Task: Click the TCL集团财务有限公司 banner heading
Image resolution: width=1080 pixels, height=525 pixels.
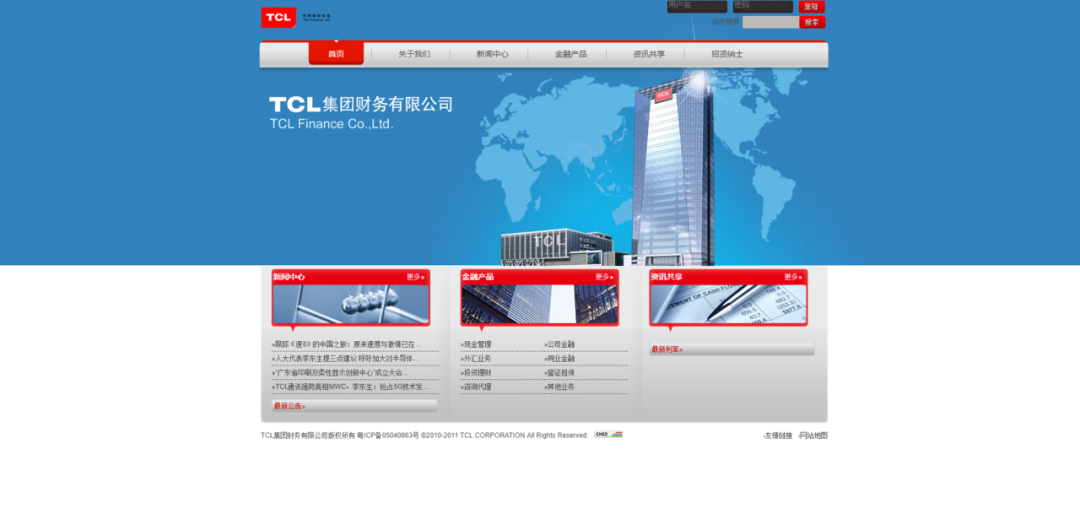Action: 361,105
